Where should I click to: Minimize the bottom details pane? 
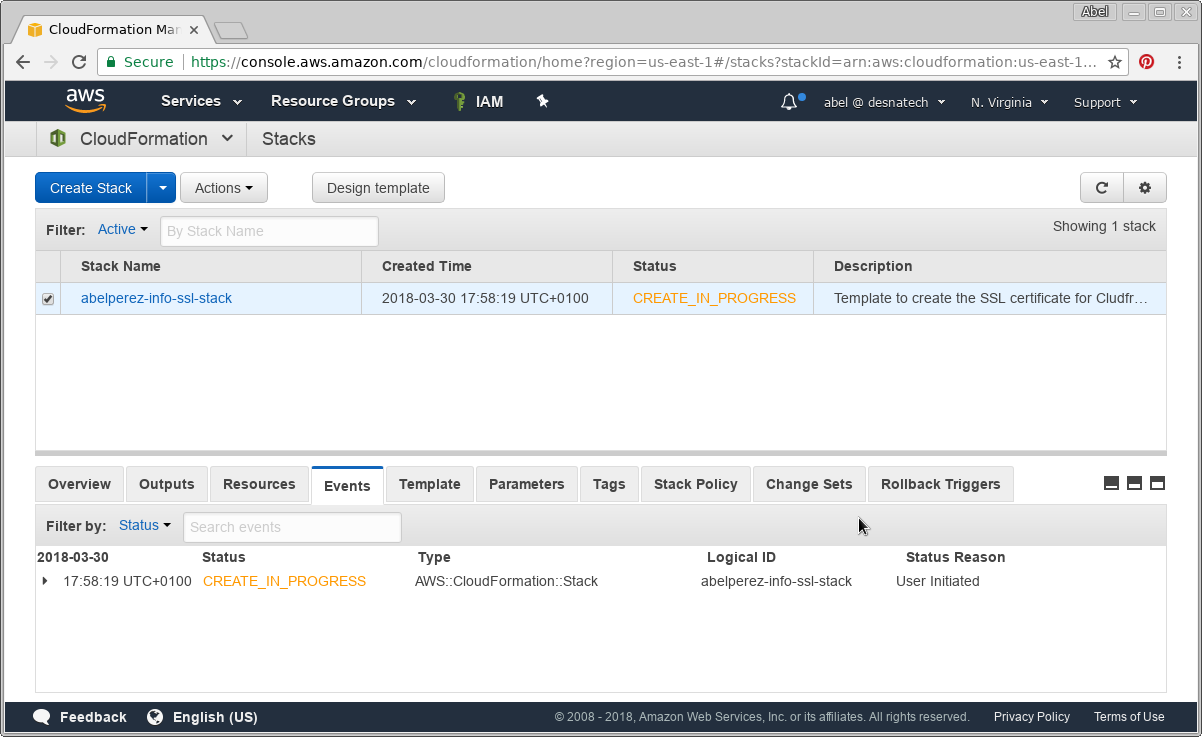1111,484
